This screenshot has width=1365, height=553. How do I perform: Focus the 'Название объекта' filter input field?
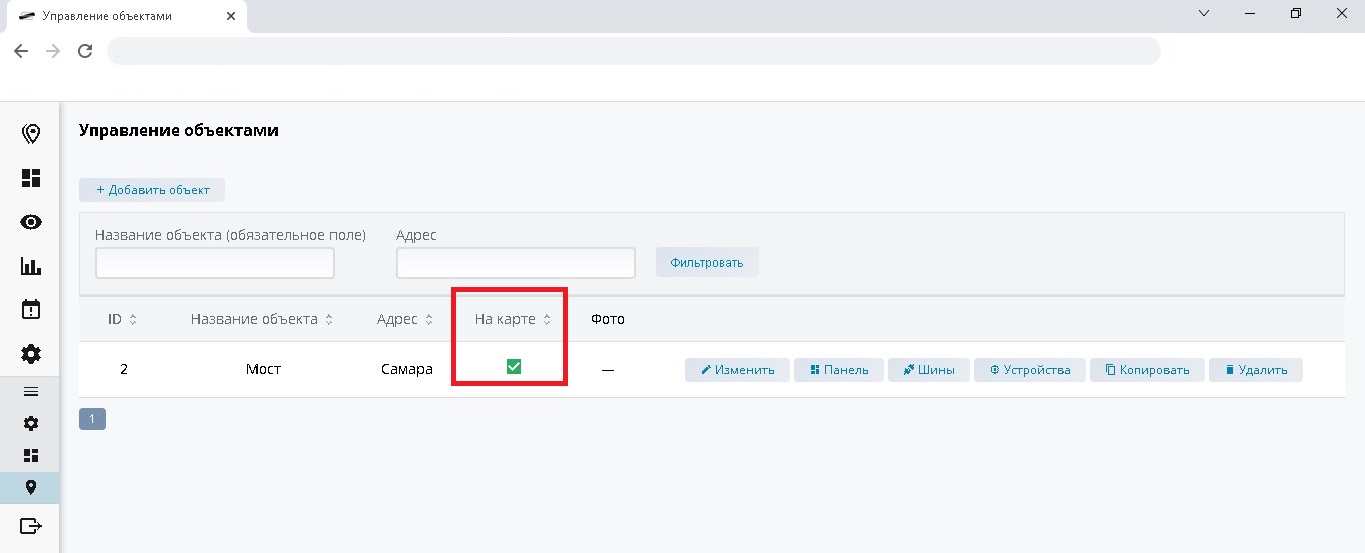coord(214,263)
